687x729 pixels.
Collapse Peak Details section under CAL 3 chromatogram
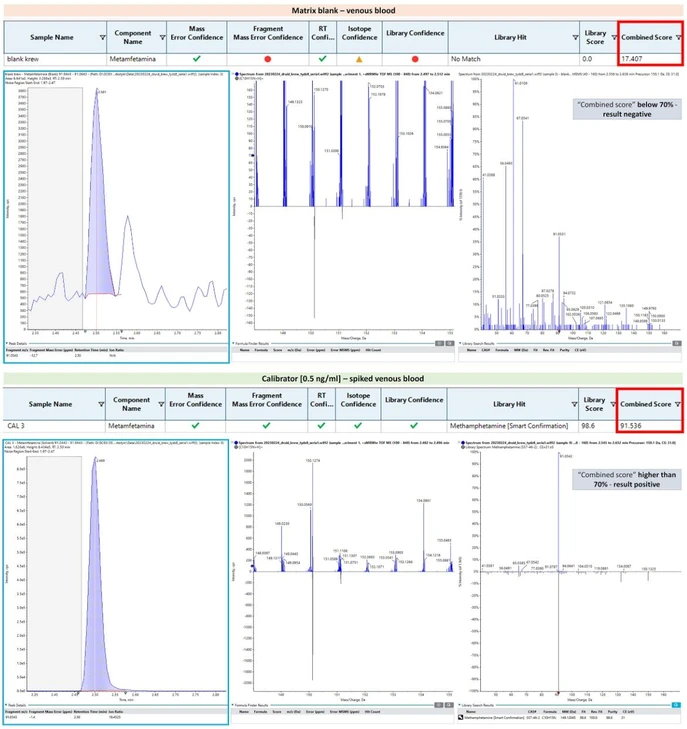[7, 705]
